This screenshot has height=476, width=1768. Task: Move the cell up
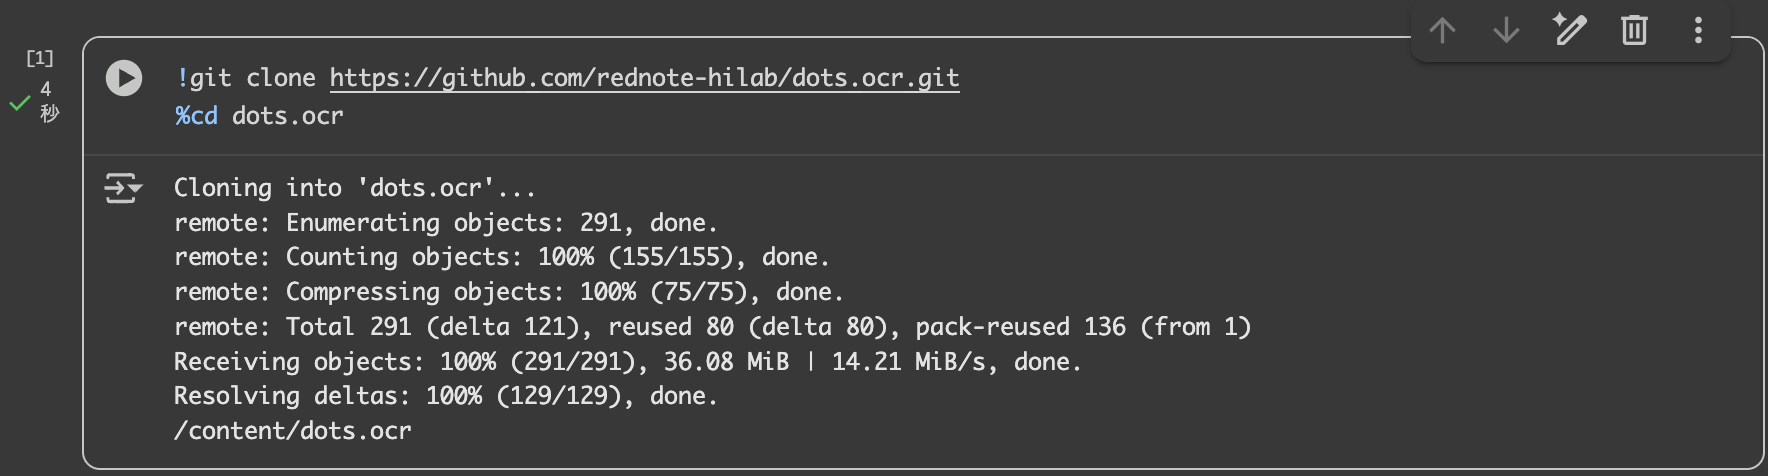[x=1442, y=30]
